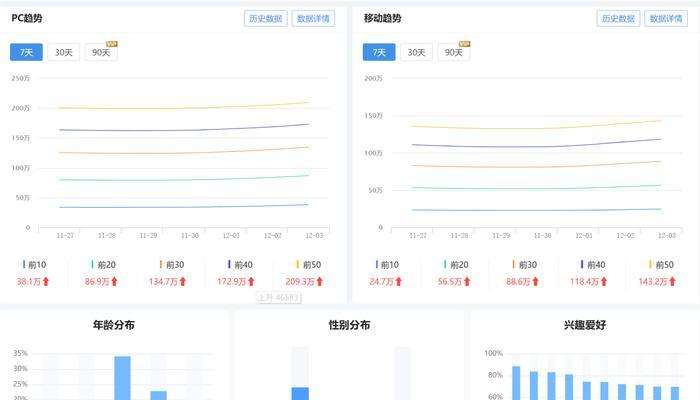Screen dimensions: 700x400
Task: Switch to the 90天 tab in 移动趋势
Action: pos(454,52)
